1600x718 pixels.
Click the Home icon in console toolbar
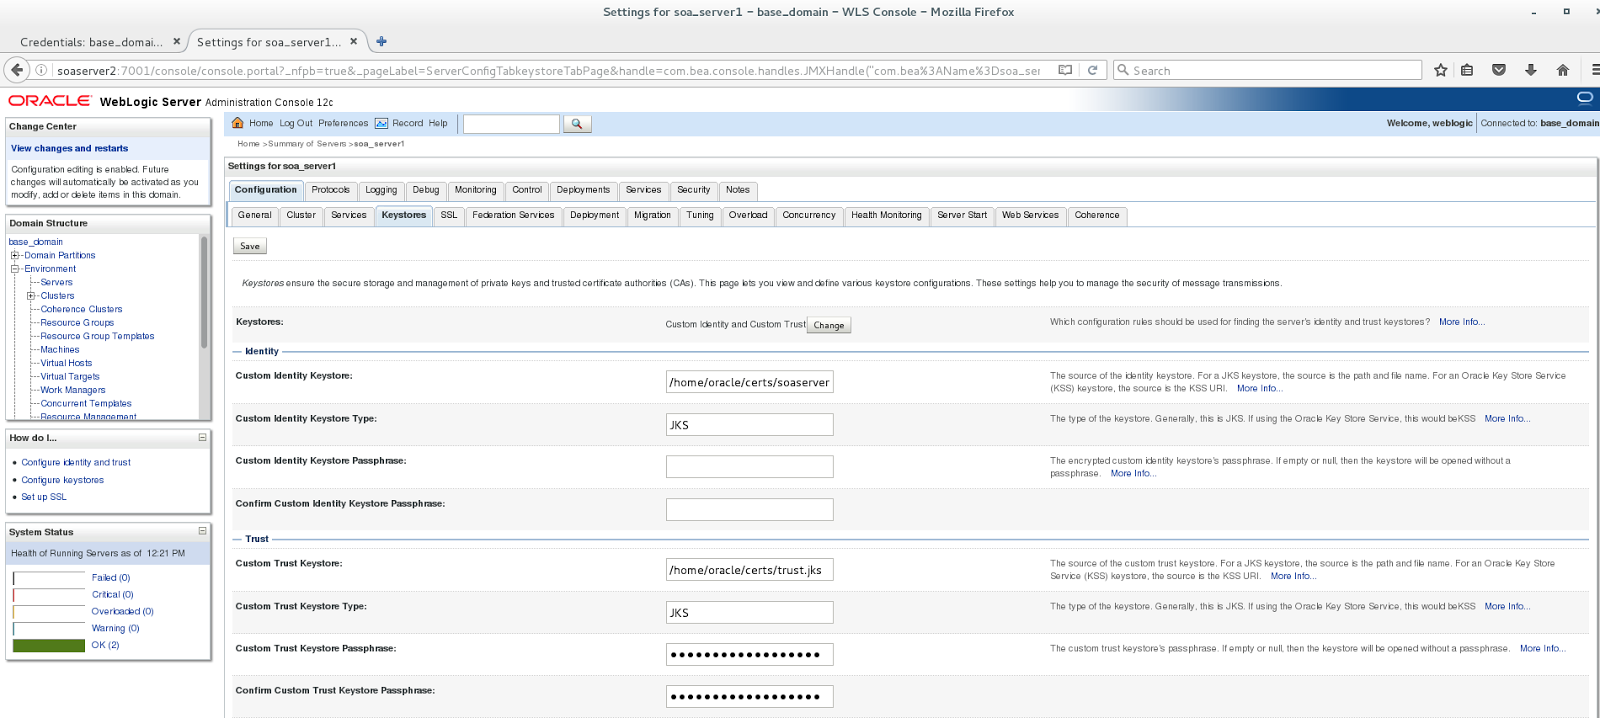238,123
